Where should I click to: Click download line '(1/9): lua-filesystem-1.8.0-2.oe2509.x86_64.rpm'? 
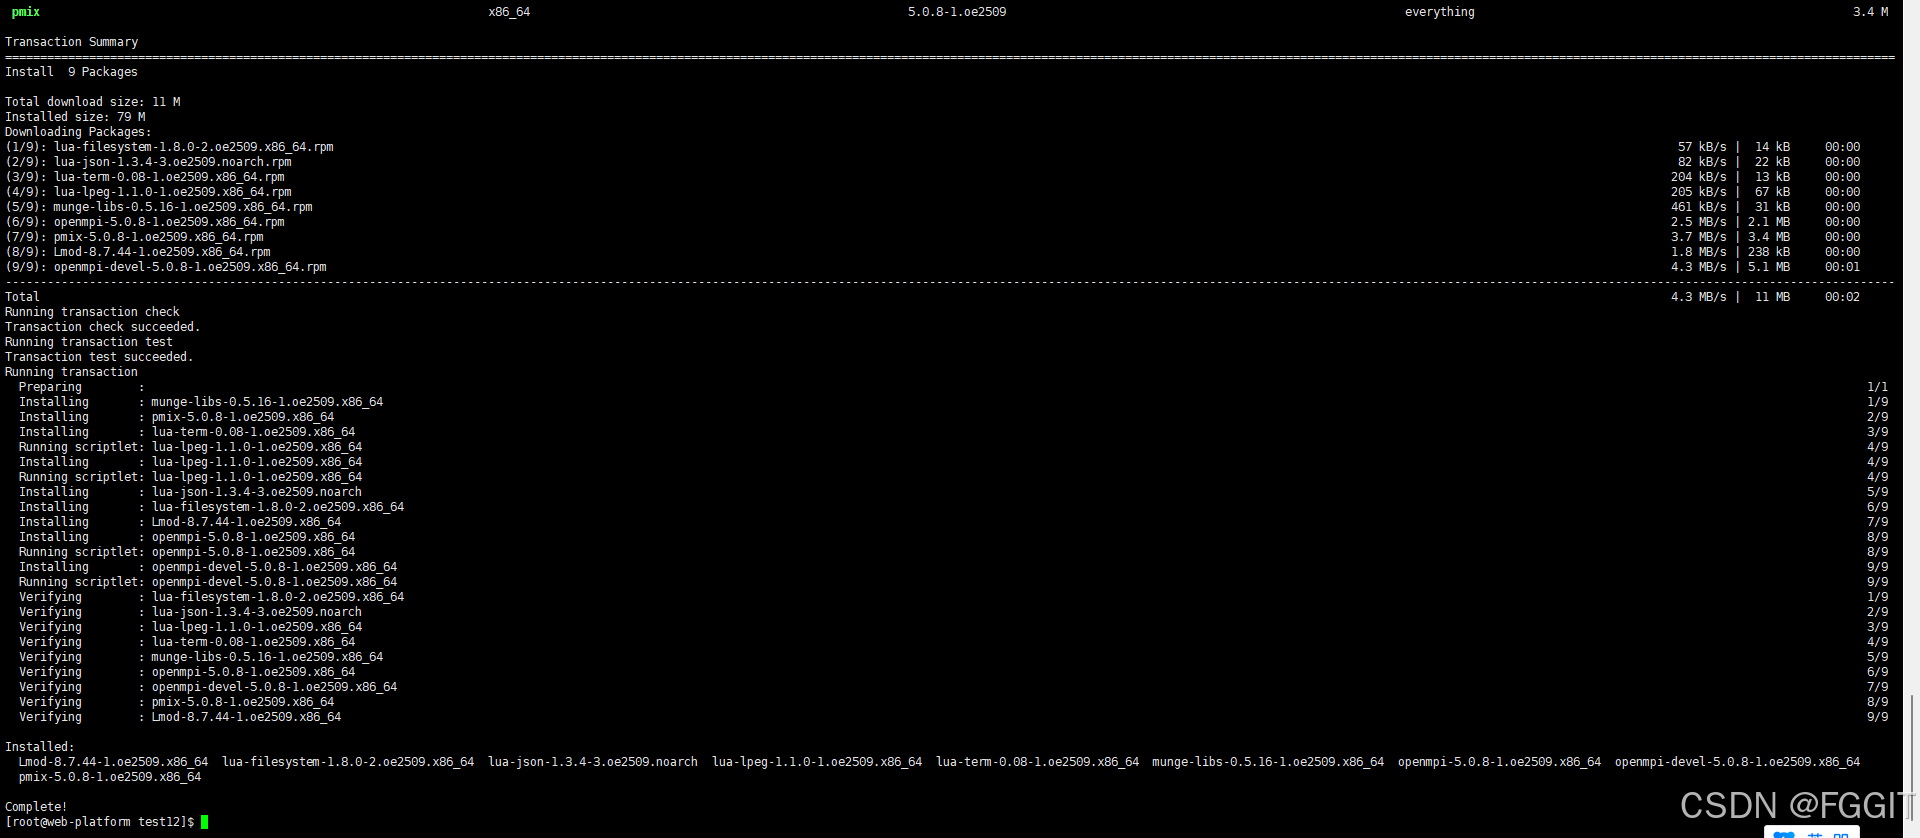point(170,147)
